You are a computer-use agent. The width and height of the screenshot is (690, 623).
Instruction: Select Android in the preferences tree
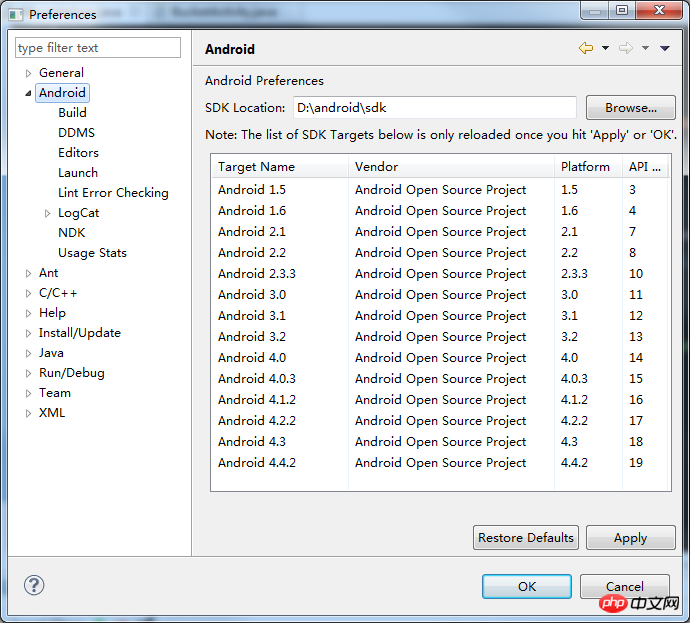[62, 93]
